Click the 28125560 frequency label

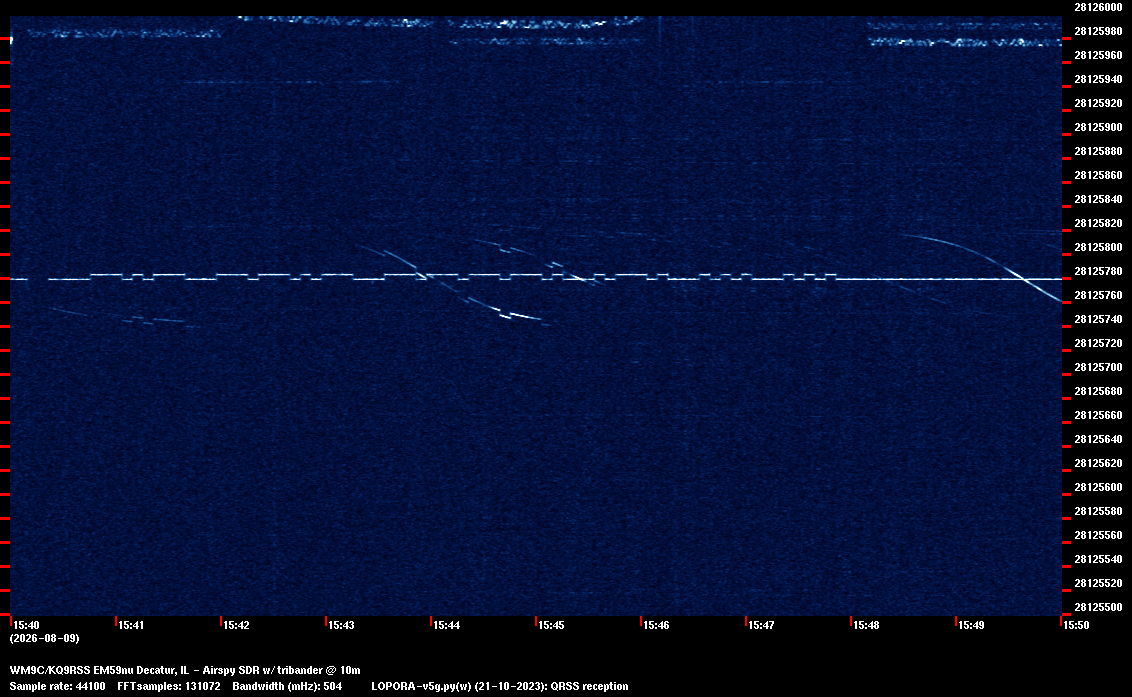pyautogui.click(x=1098, y=535)
